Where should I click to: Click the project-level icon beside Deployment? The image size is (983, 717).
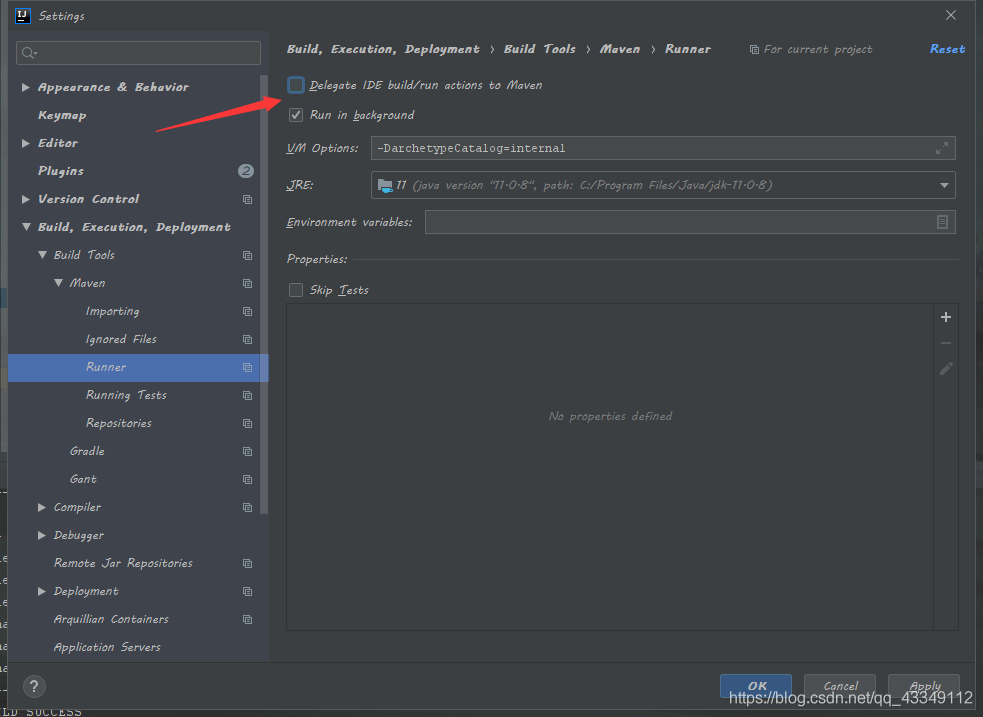tap(248, 592)
